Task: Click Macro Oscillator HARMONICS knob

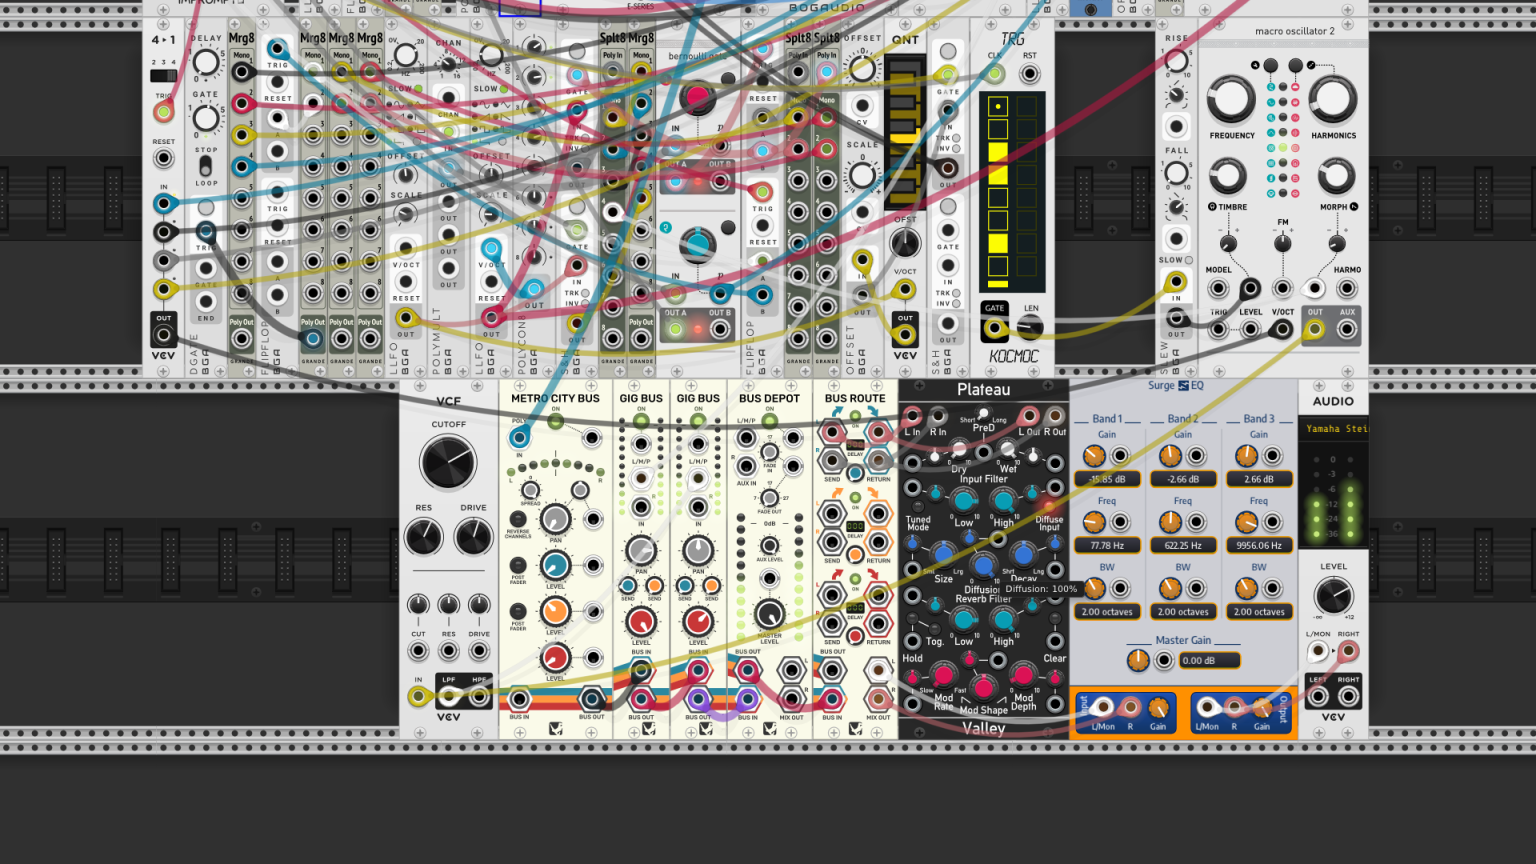Action: click(1333, 99)
